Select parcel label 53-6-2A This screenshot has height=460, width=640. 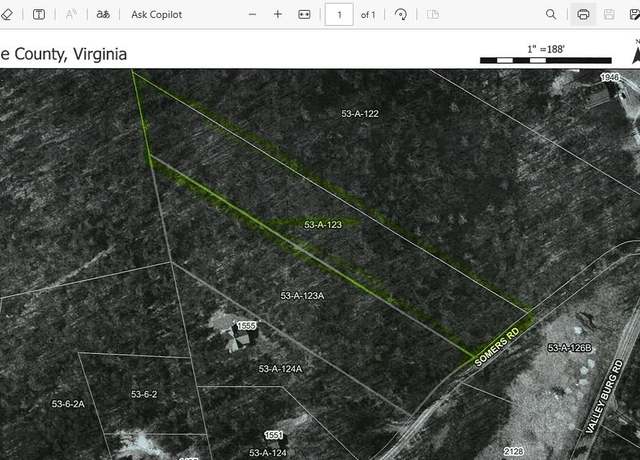(68, 404)
